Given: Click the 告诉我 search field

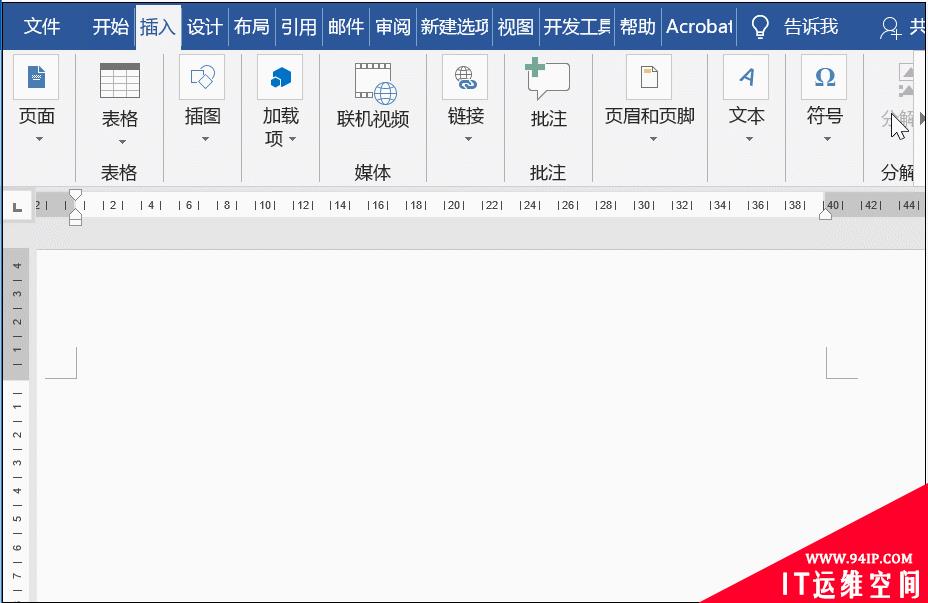Looking at the screenshot, I should pyautogui.click(x=811, y=27).
